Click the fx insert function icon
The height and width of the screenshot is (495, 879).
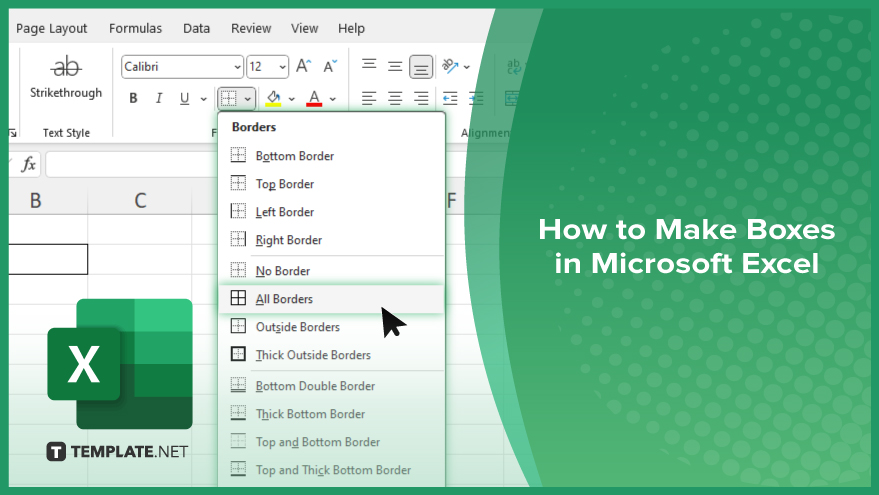tap(28, 164)
